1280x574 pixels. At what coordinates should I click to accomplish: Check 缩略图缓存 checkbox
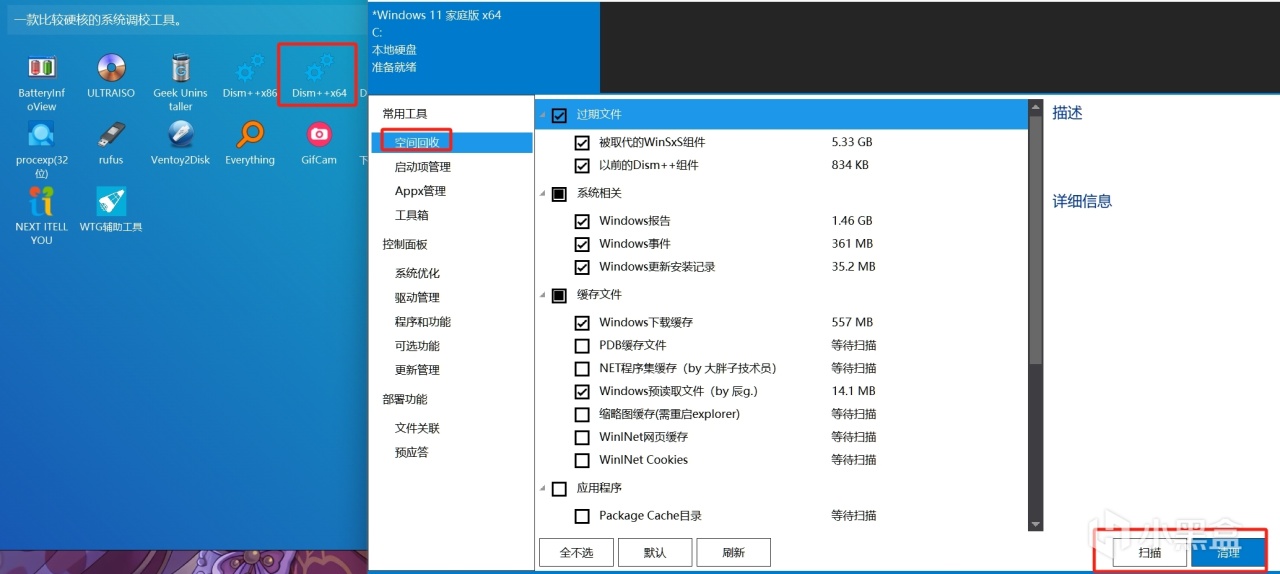click(582, 415)
